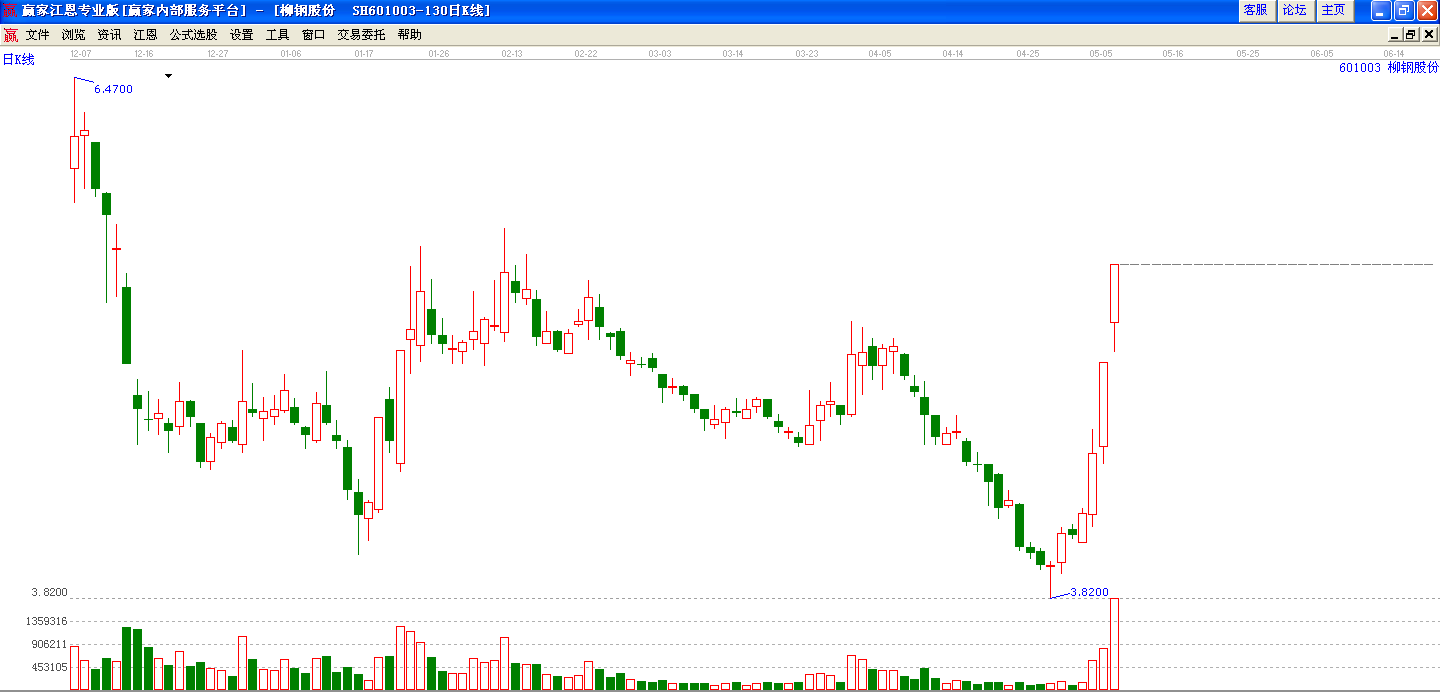Click the blue 3.8200 low price label on the chart

1089,592
